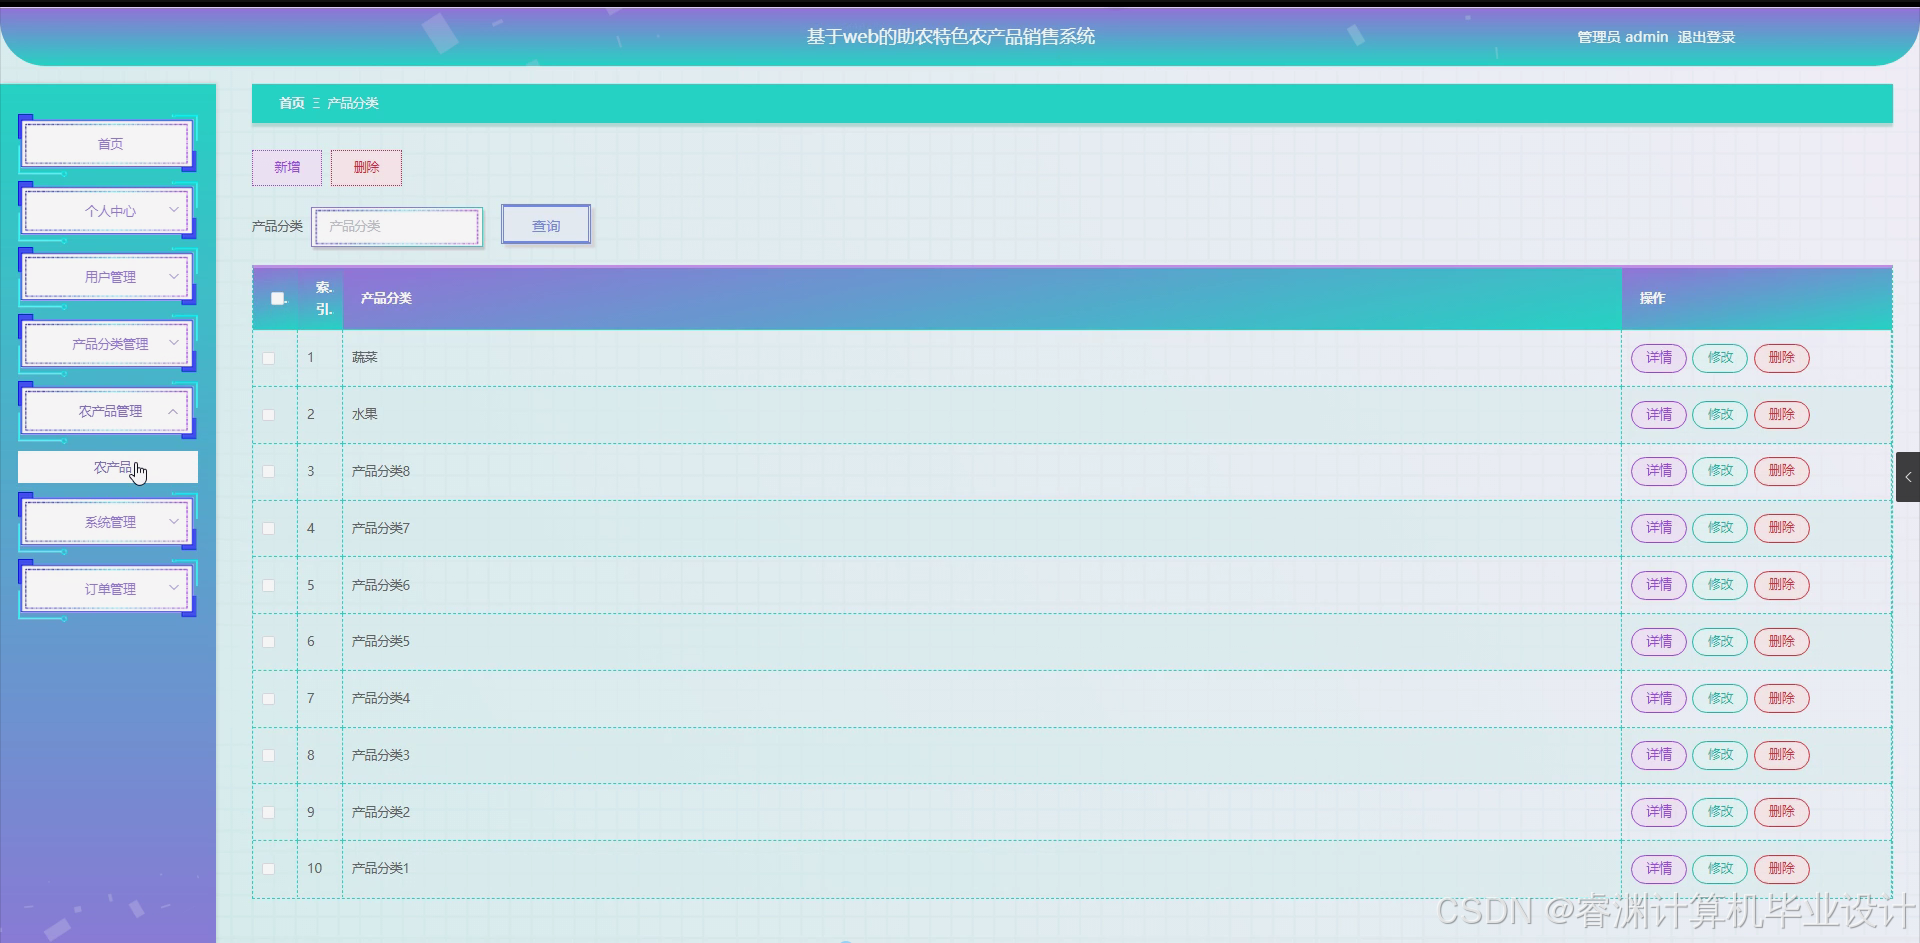1920x943 pixels.
Task: Click 删除 for 蔬菜 row
Action: (1782, 358)
